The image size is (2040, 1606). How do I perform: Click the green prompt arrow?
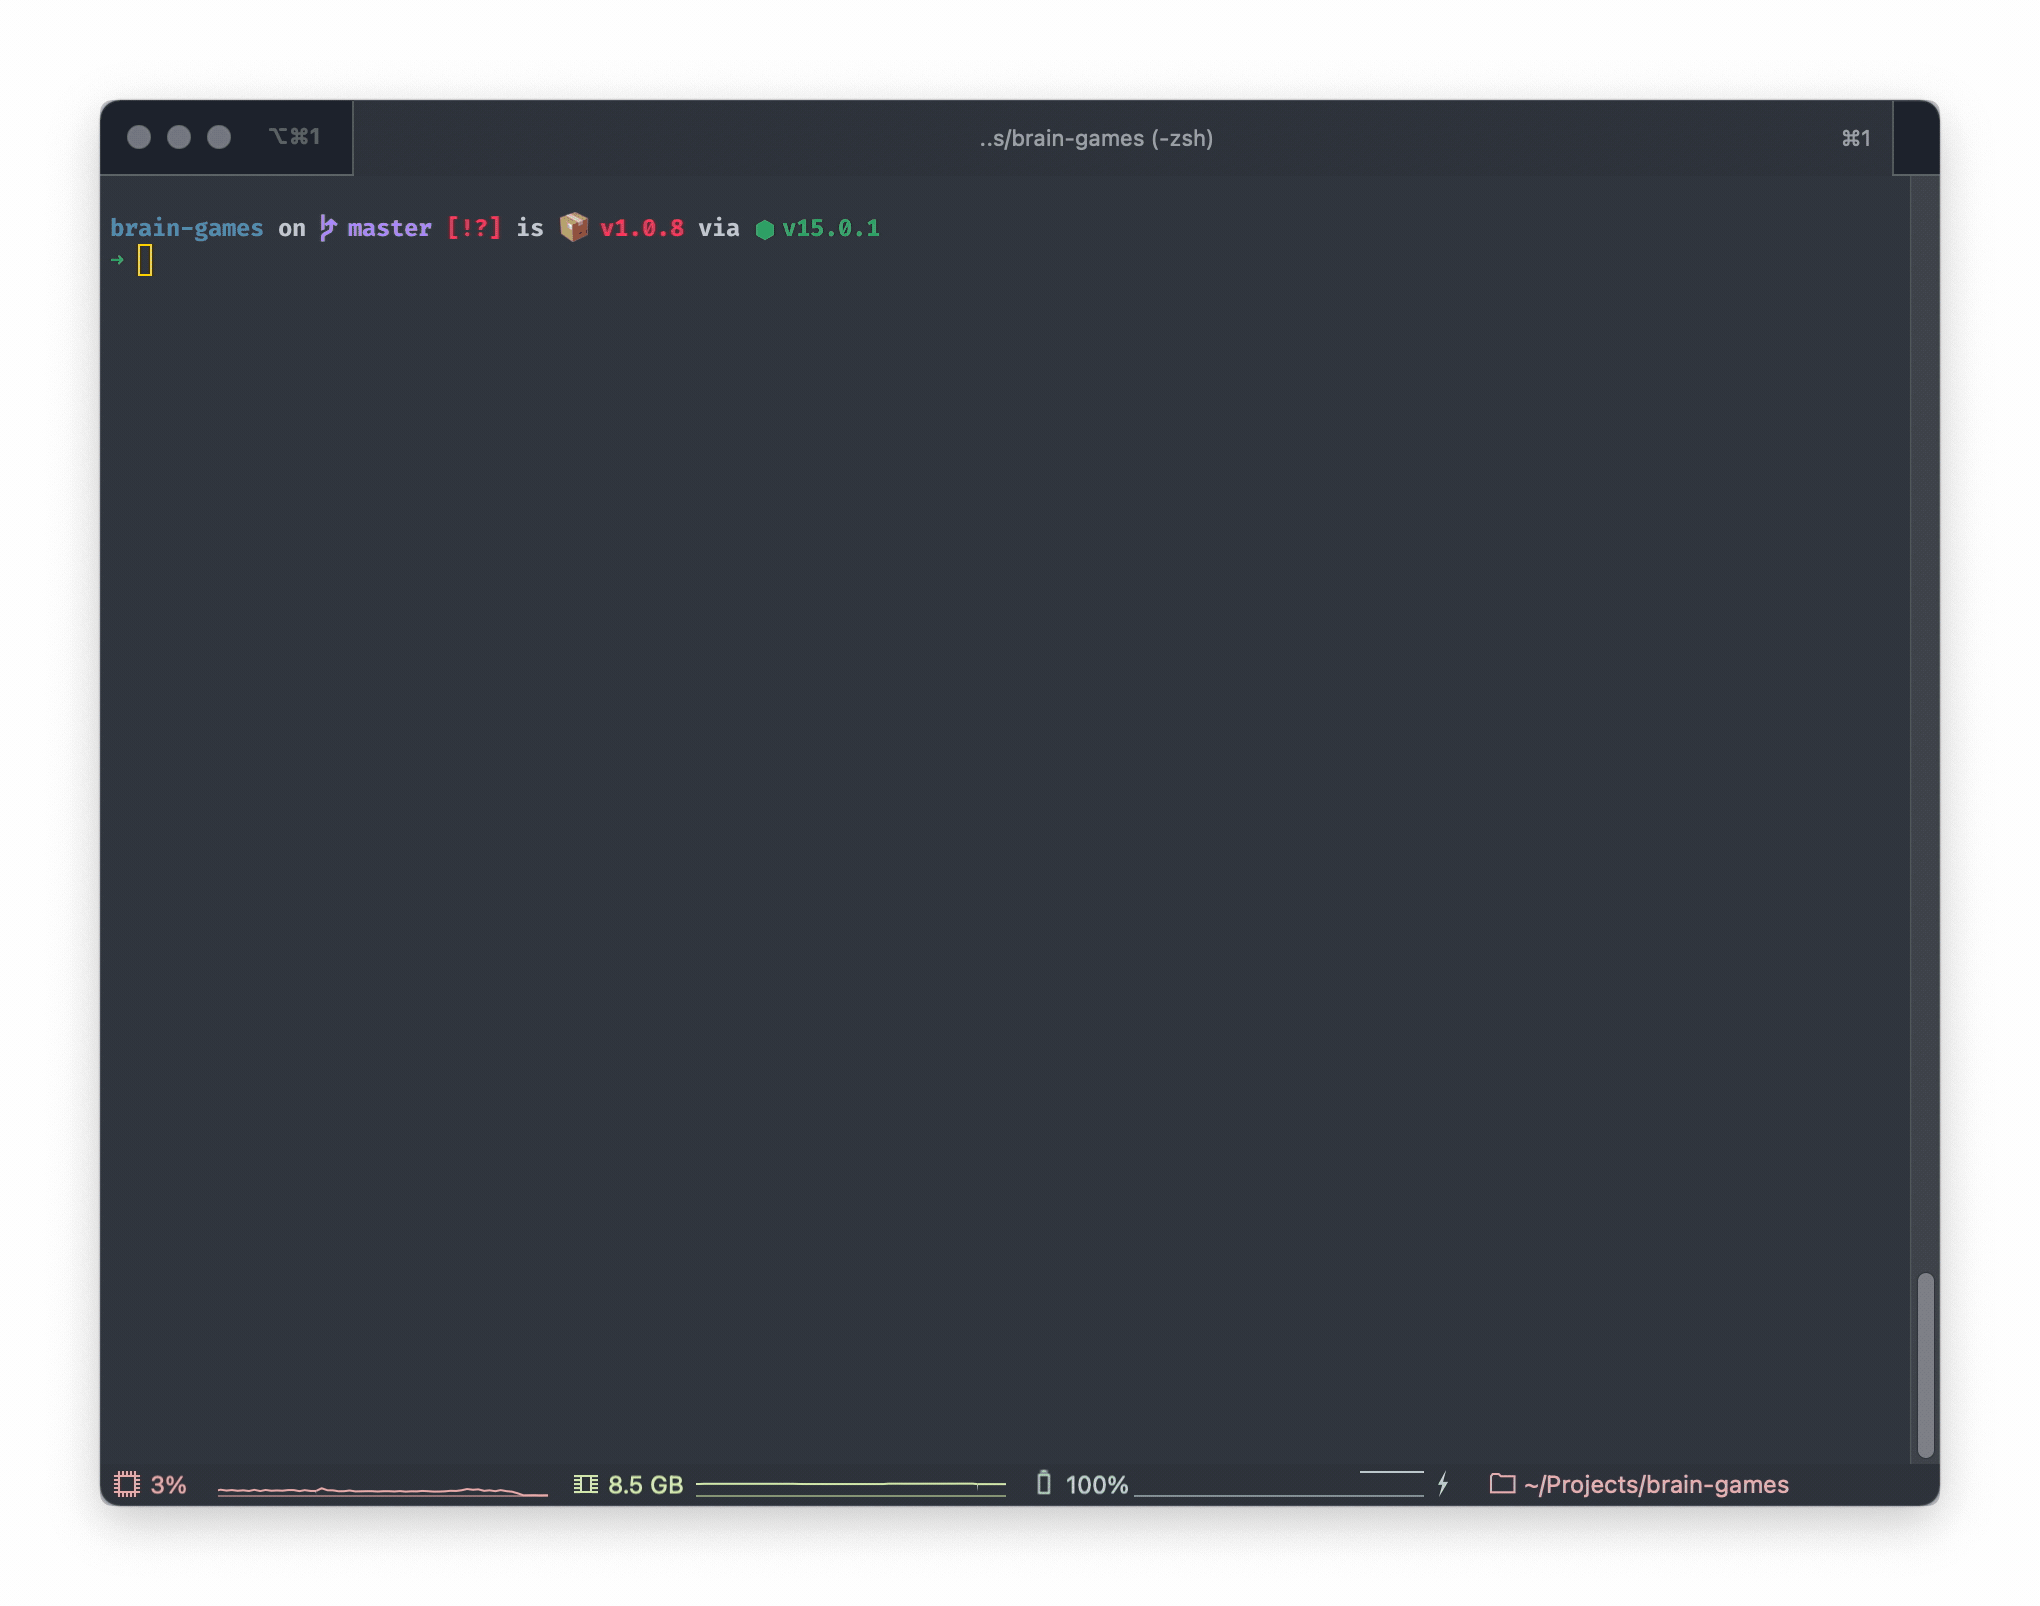click(x=118, y=260)
